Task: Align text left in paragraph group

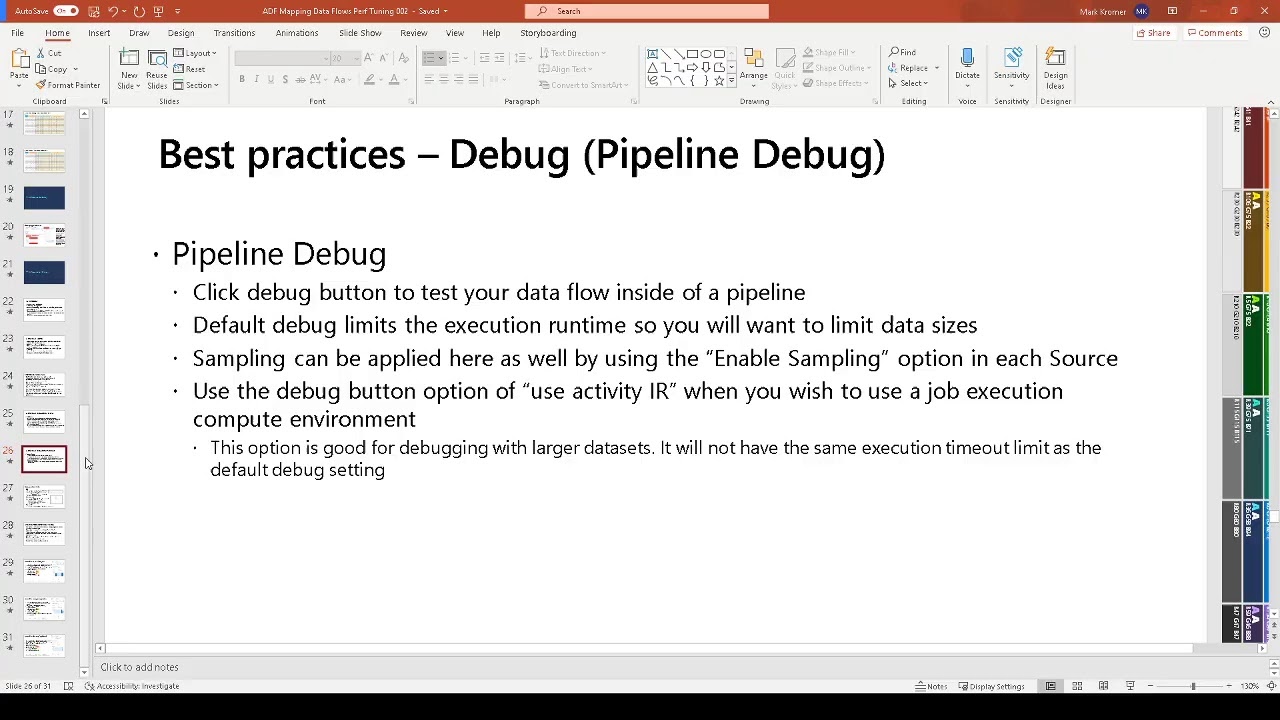Action: (429, 79)
